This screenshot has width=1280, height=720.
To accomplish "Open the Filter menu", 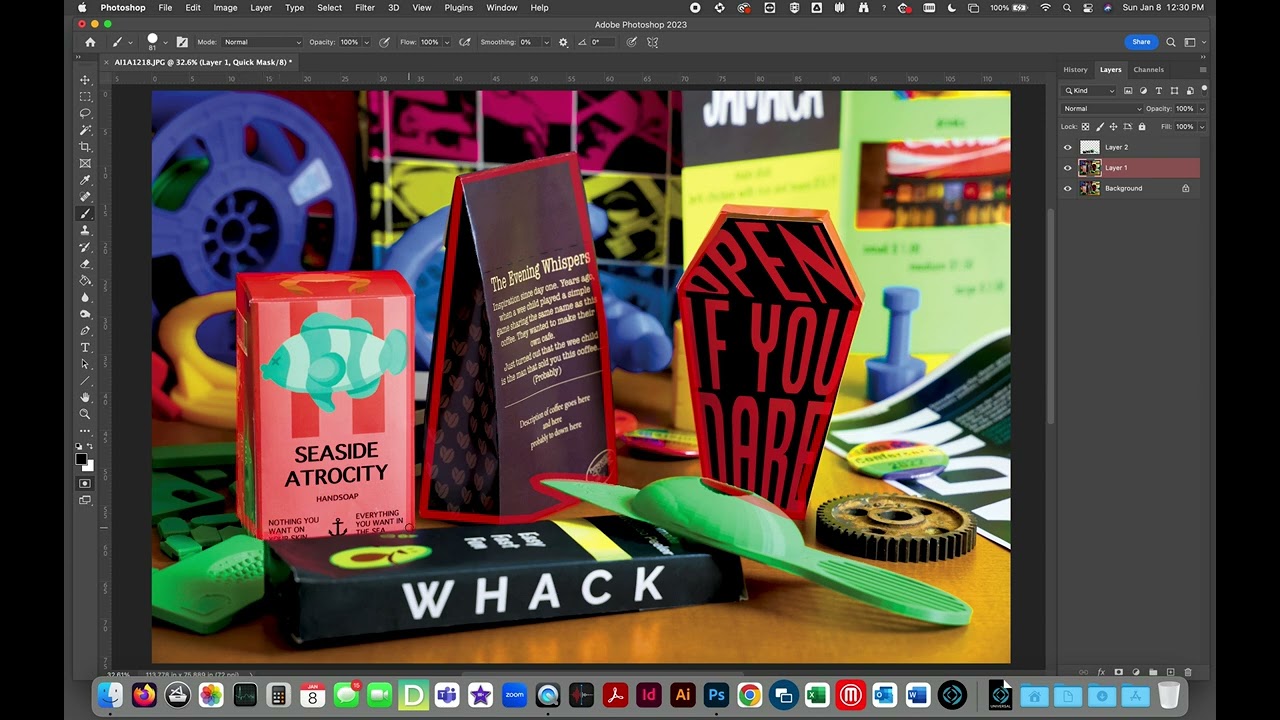I will pyautogui.click(x=365, y=7).
